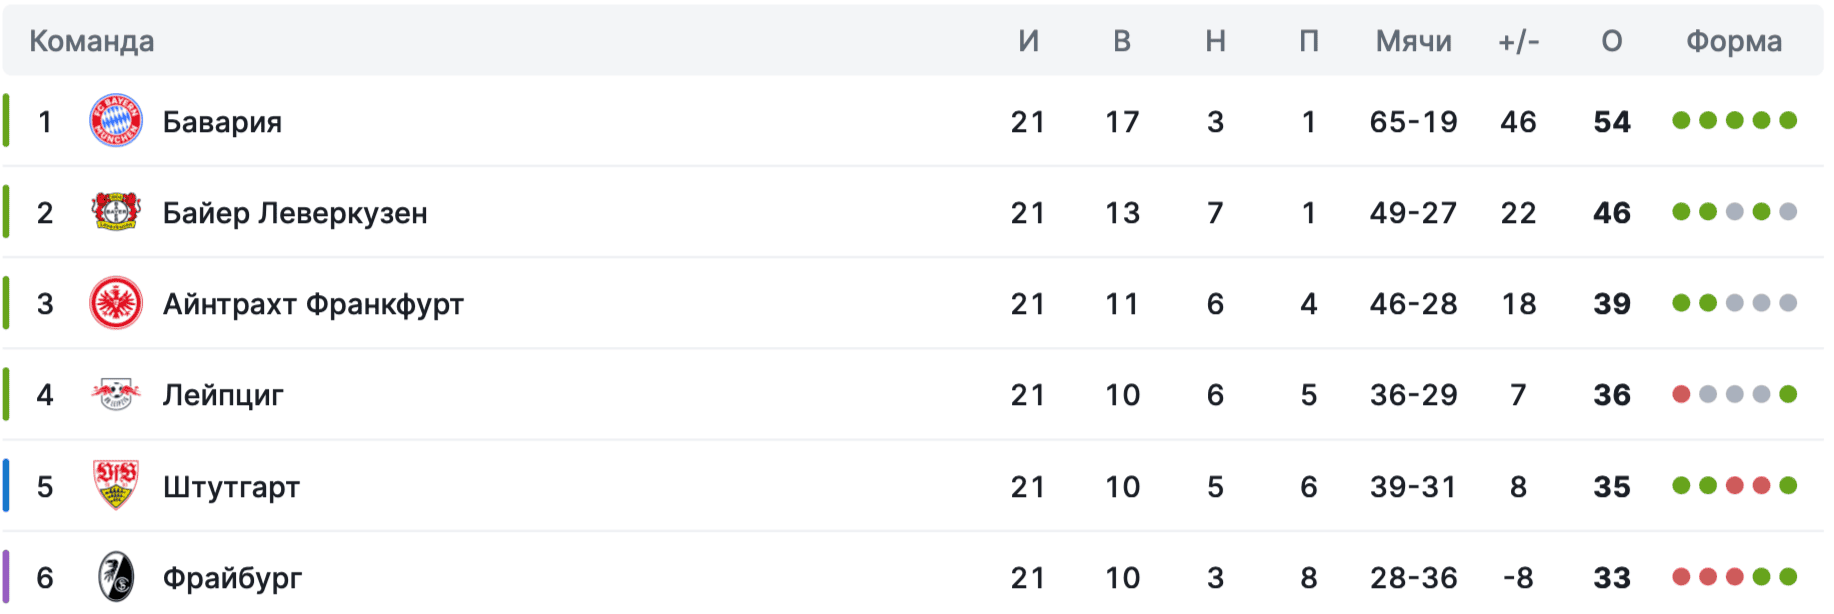Sort table by the О points column
The width and height of the screenshot is (1834, 614).
[x=1611, y=41]
